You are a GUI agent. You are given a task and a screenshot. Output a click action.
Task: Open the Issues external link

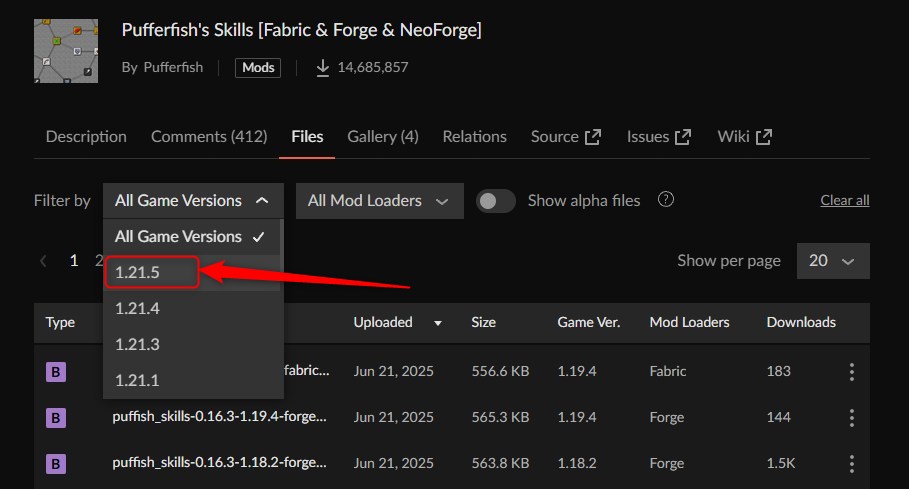[x=659, y=137]
